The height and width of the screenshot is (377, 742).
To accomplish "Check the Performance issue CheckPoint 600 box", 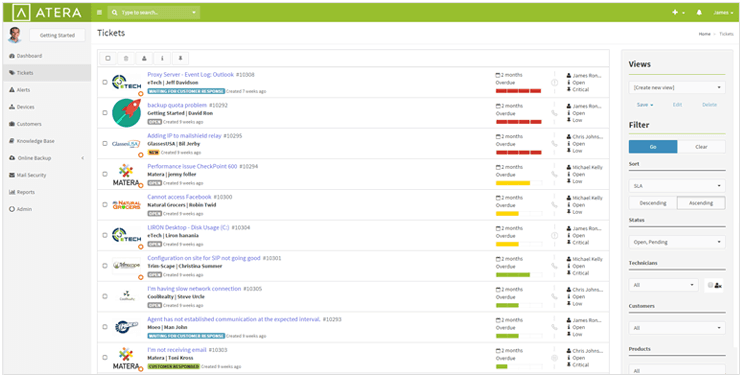I will (x=105, y=174).
